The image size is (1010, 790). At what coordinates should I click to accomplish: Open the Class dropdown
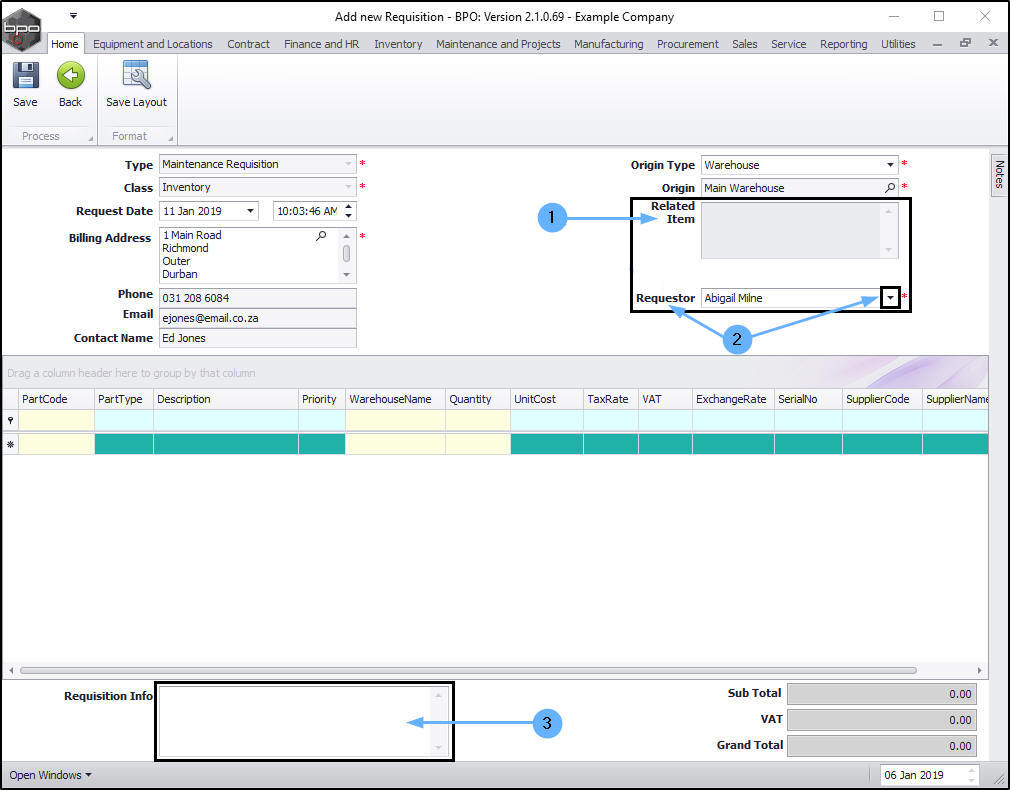[348, 187]
